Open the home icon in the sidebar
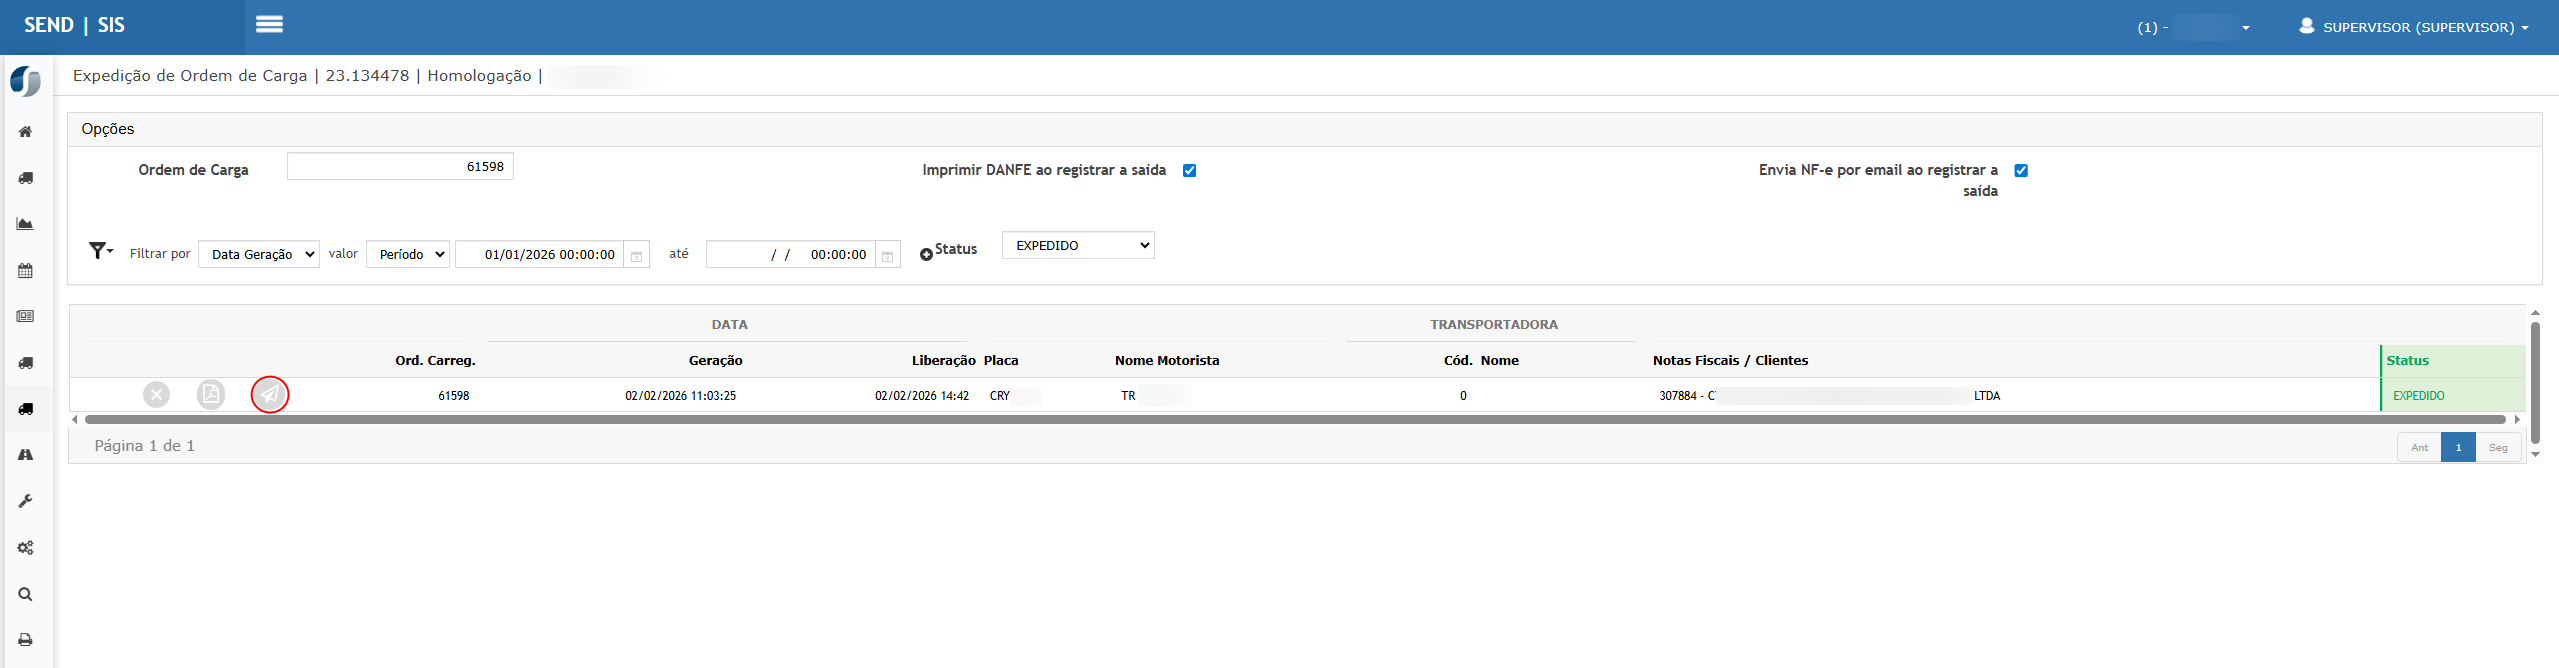This screenshot has width=2559, height=668. tap(26, 132)
